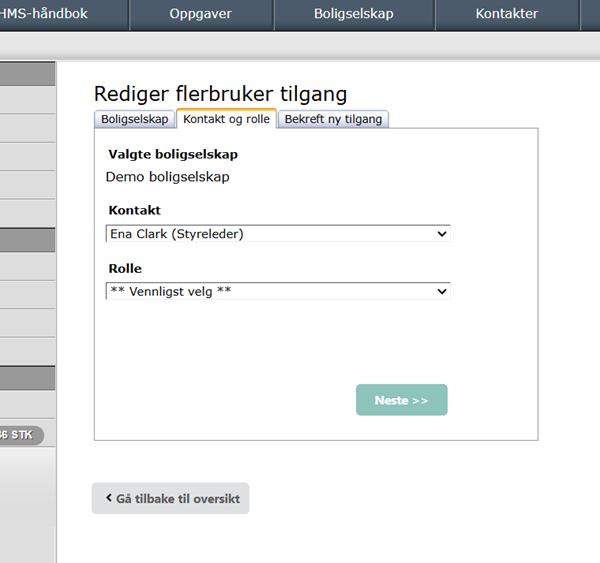
Task: Click Gå tilbake til oversikt button
Action: tap(171, 499)
